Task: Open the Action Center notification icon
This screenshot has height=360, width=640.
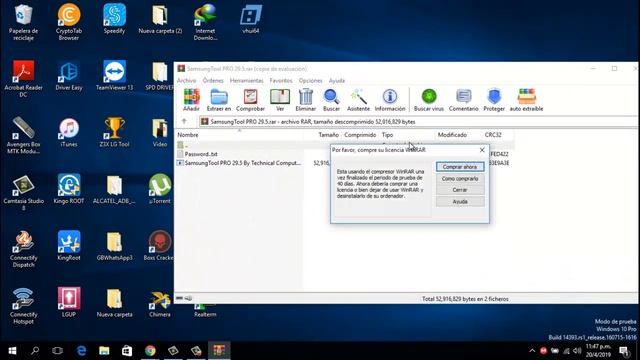Action: pyautogui.click(x=624, y=351)
